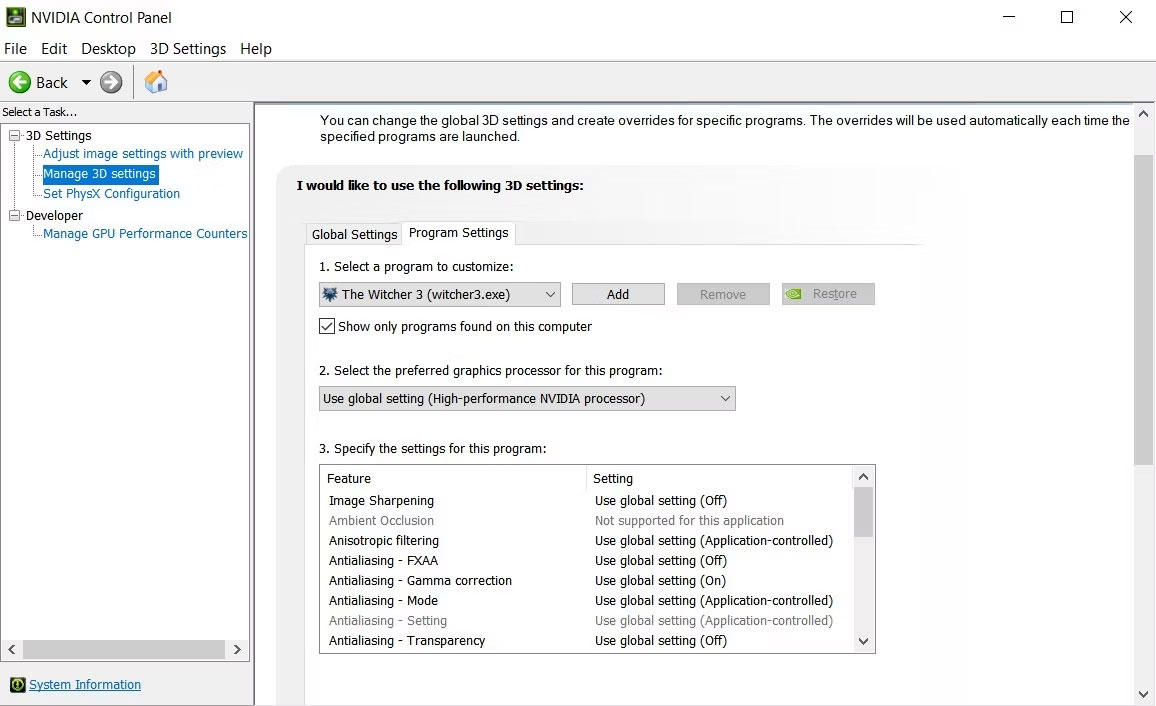Click the Feature column header

pos(453,478)
